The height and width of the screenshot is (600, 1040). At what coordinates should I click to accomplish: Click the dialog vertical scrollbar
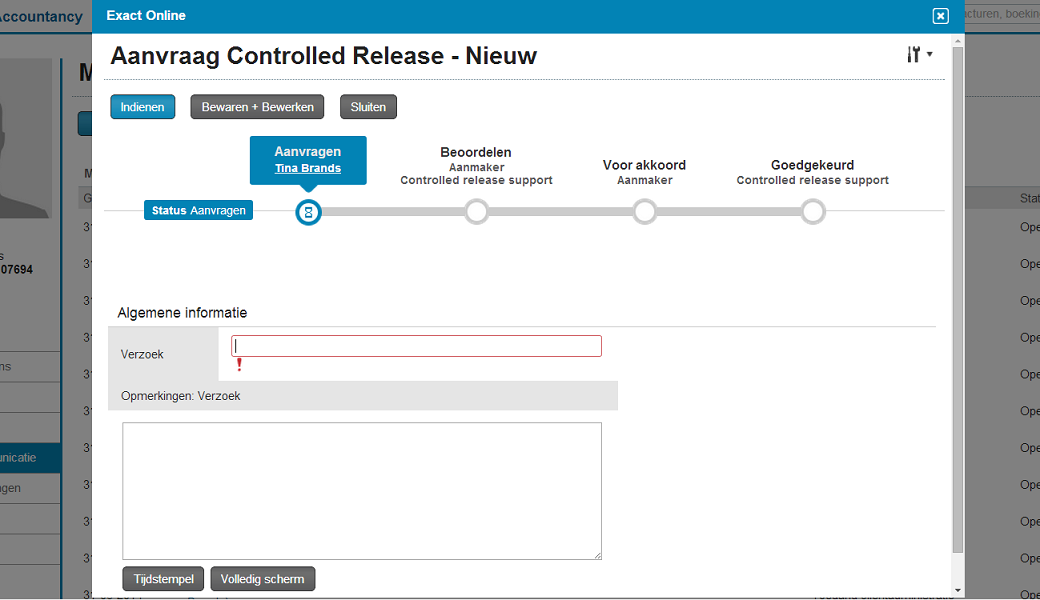957,300
